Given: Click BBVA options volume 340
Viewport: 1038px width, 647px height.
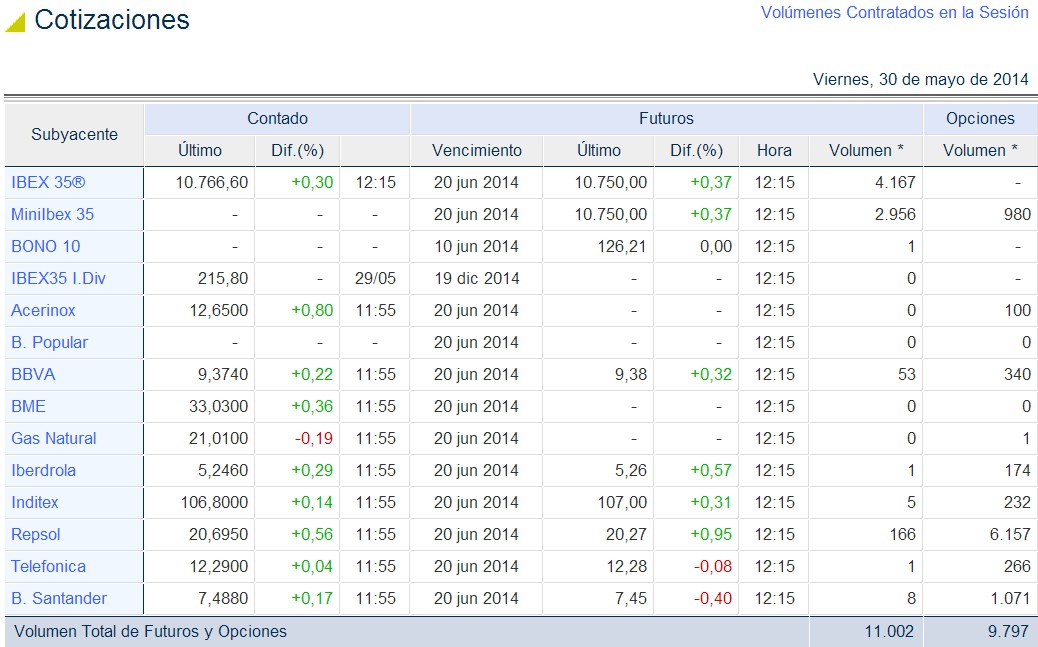Looking at the screenshot, I should point(1017,374).
